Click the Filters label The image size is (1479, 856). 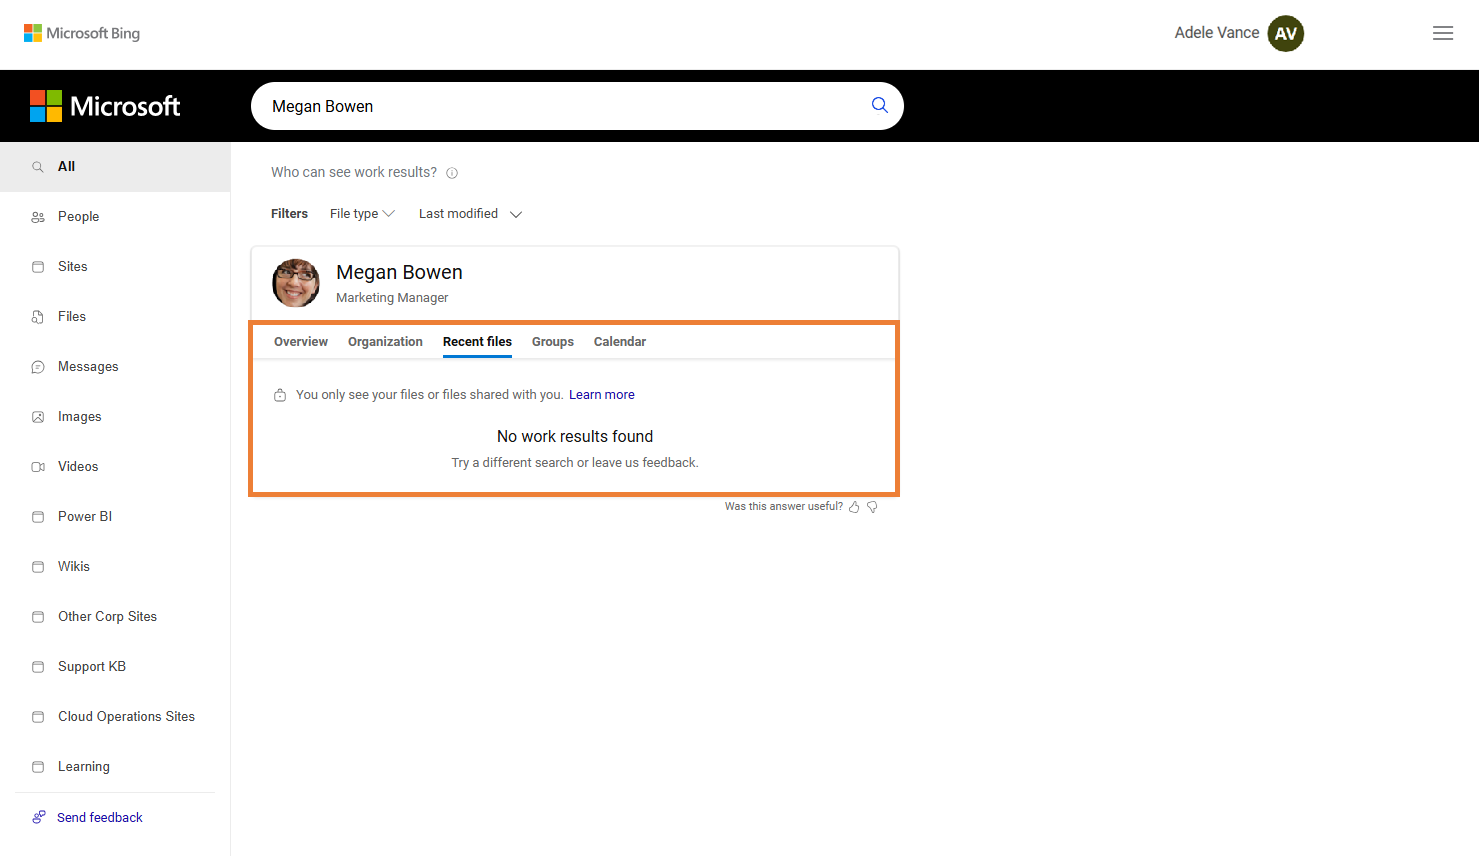click(x=289, y=214)
